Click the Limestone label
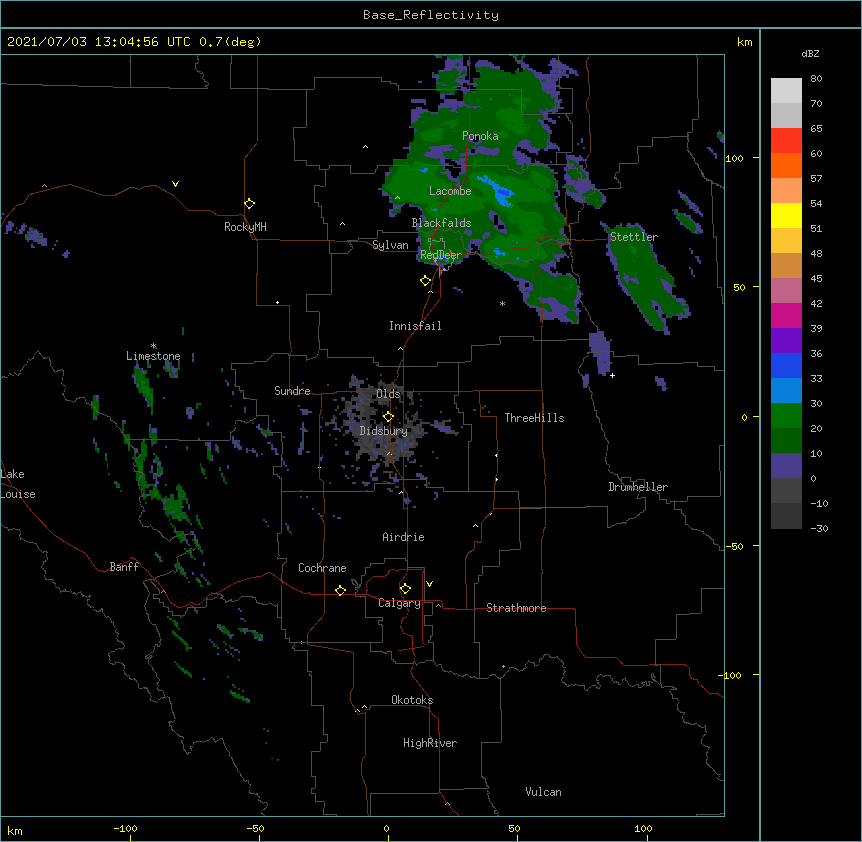The image size is (862, 842). pos(153,356)
